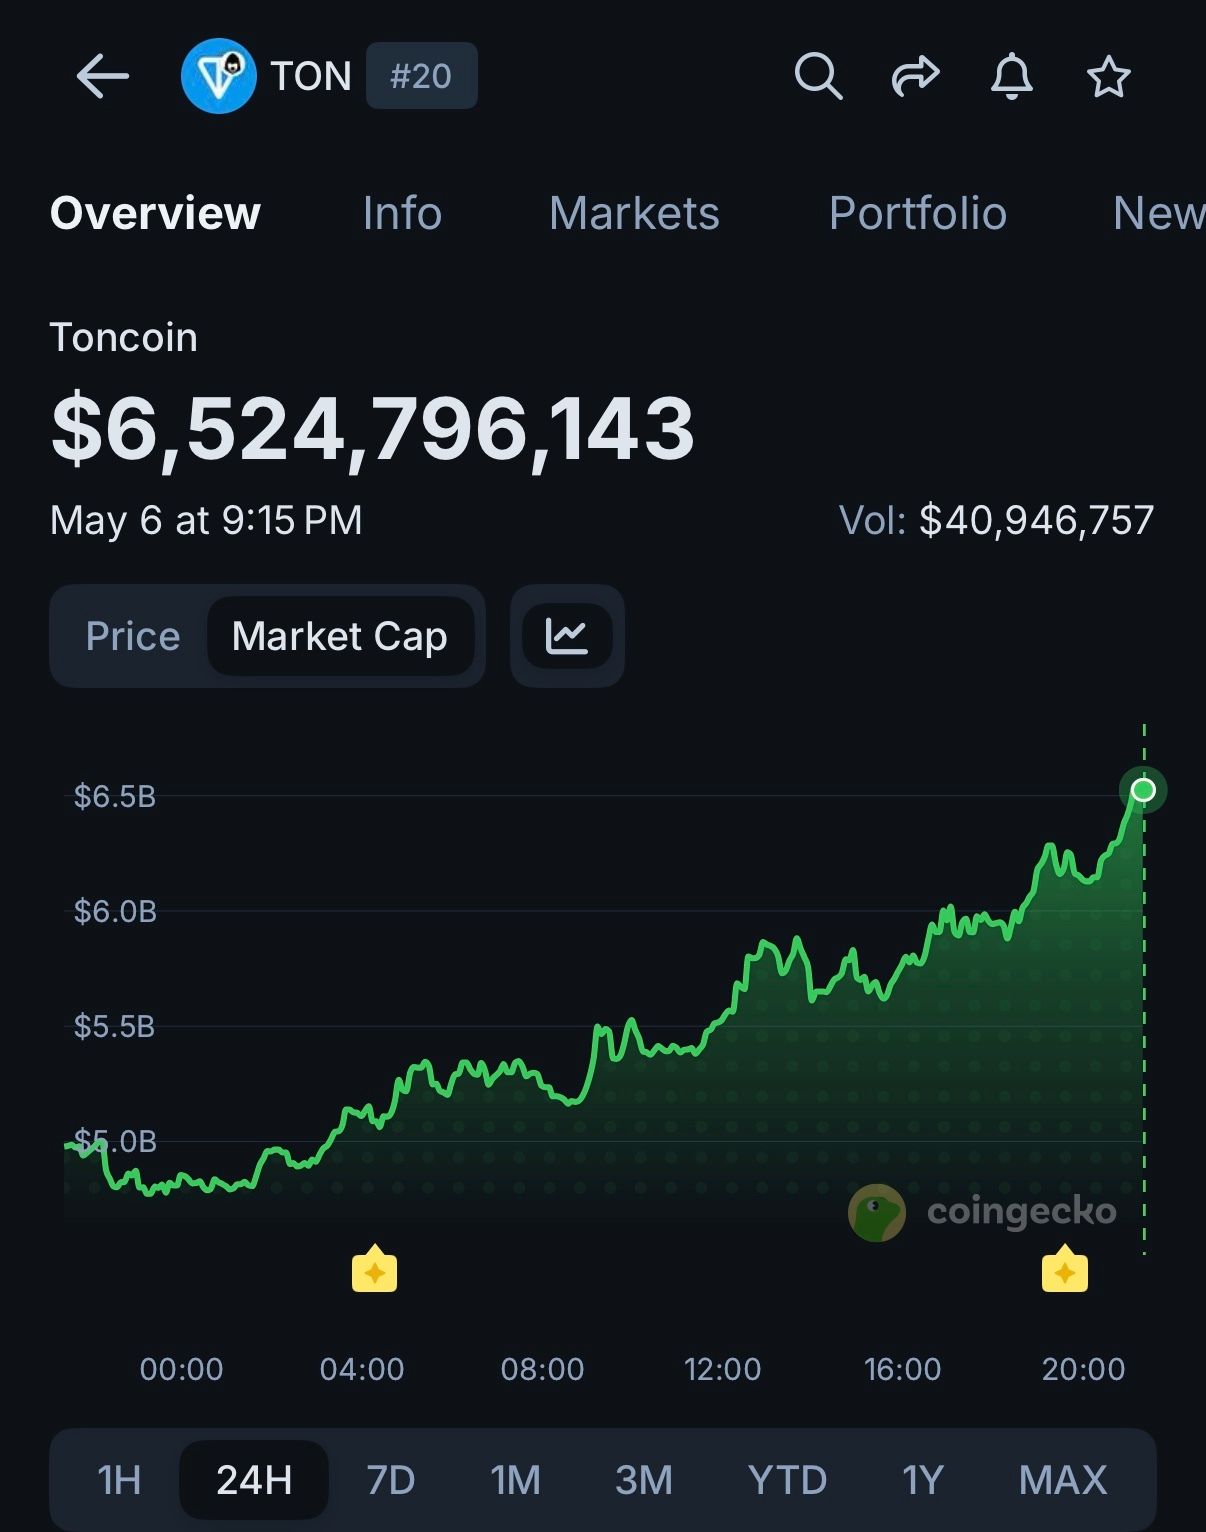Viewport: 1206px width, 1532px height.
Task: Select the 1H time range
Action: 119,1480
